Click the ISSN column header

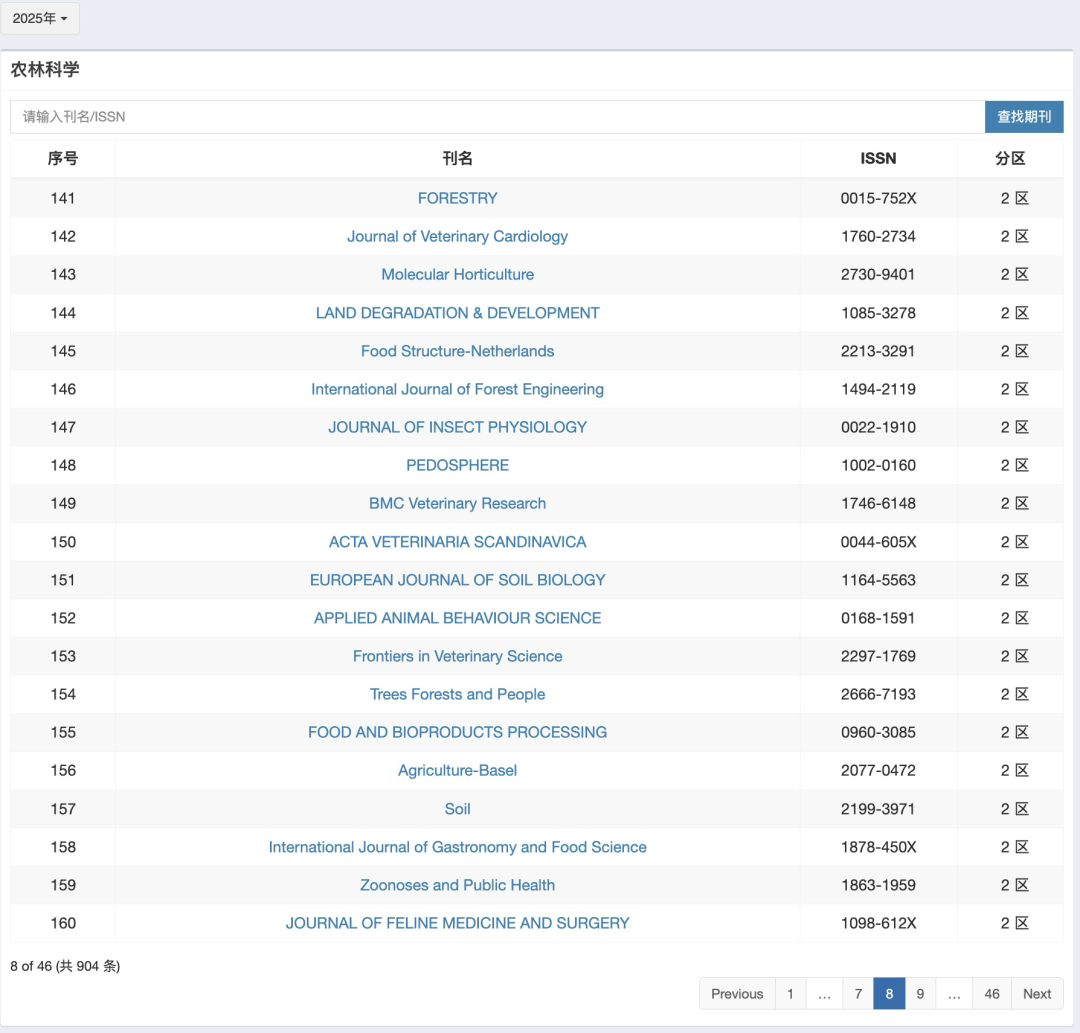point(878,158)
